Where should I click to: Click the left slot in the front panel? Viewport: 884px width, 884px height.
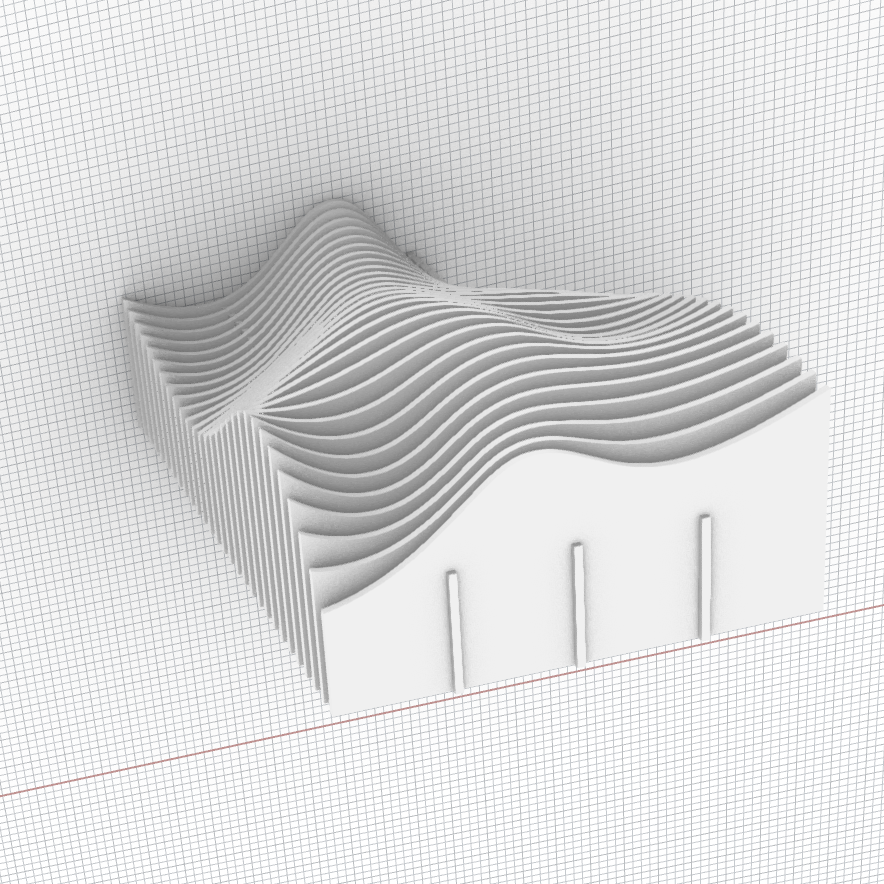455,631
